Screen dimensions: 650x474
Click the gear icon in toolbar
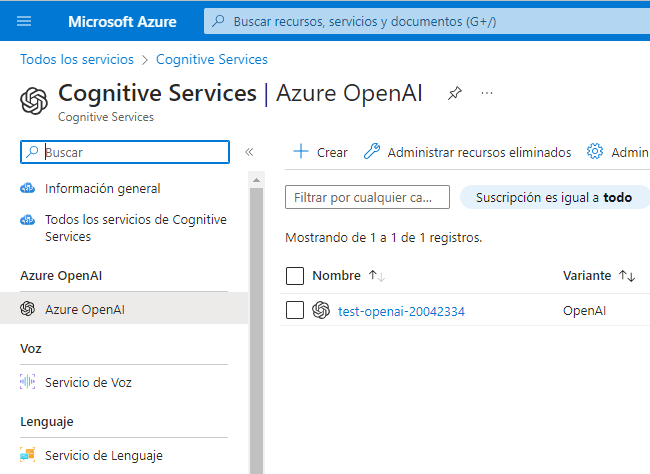click(x=595, y=151)
